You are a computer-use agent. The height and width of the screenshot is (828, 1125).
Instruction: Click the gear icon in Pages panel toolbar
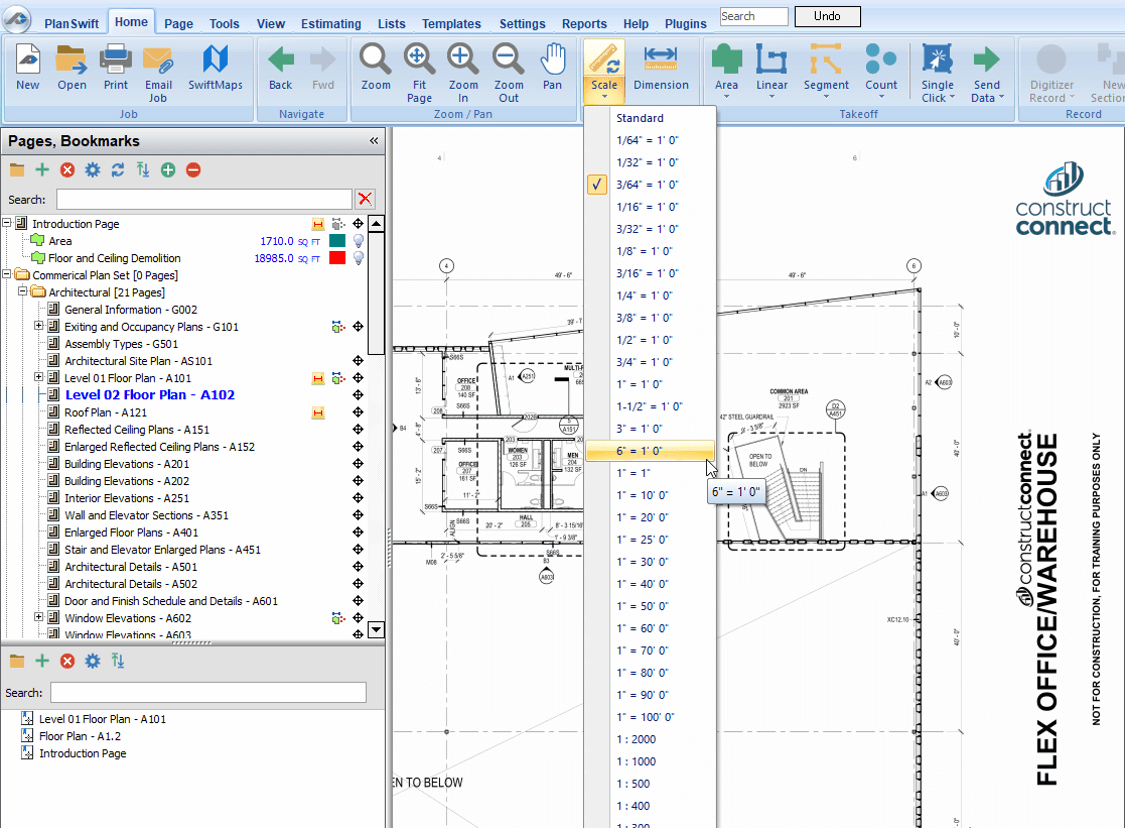point(93,170)
